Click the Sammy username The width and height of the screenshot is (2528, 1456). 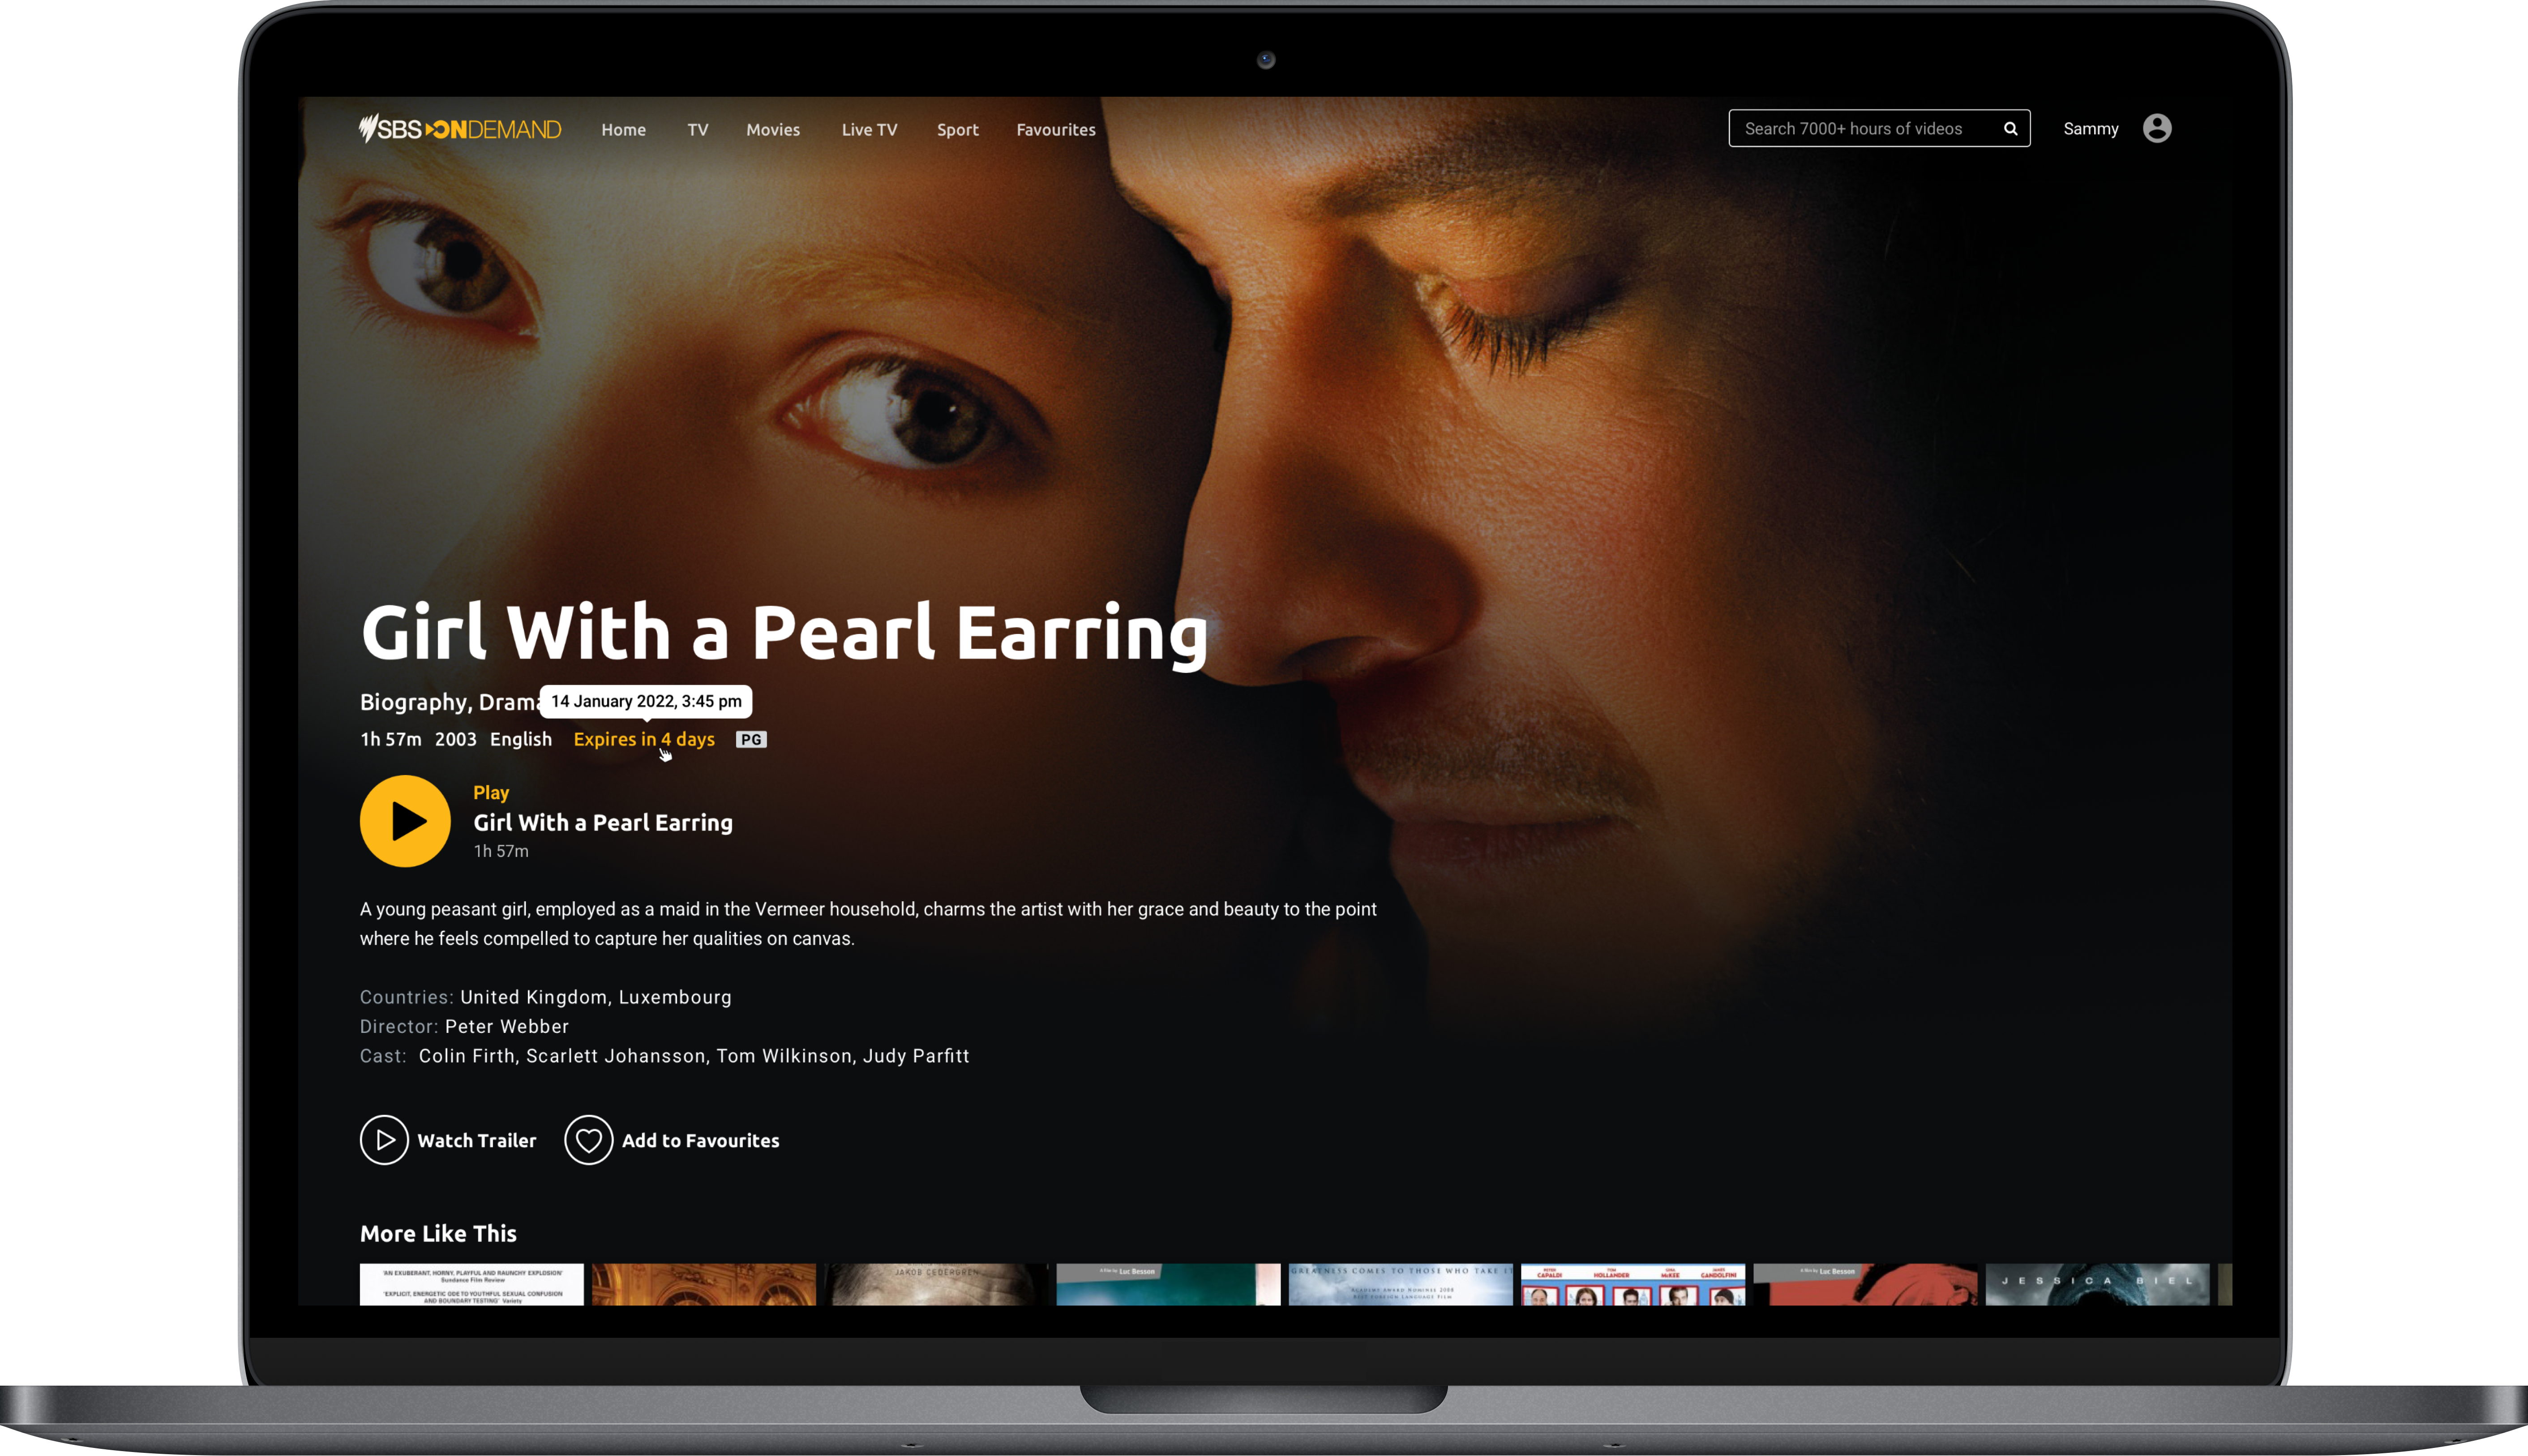2090,129
